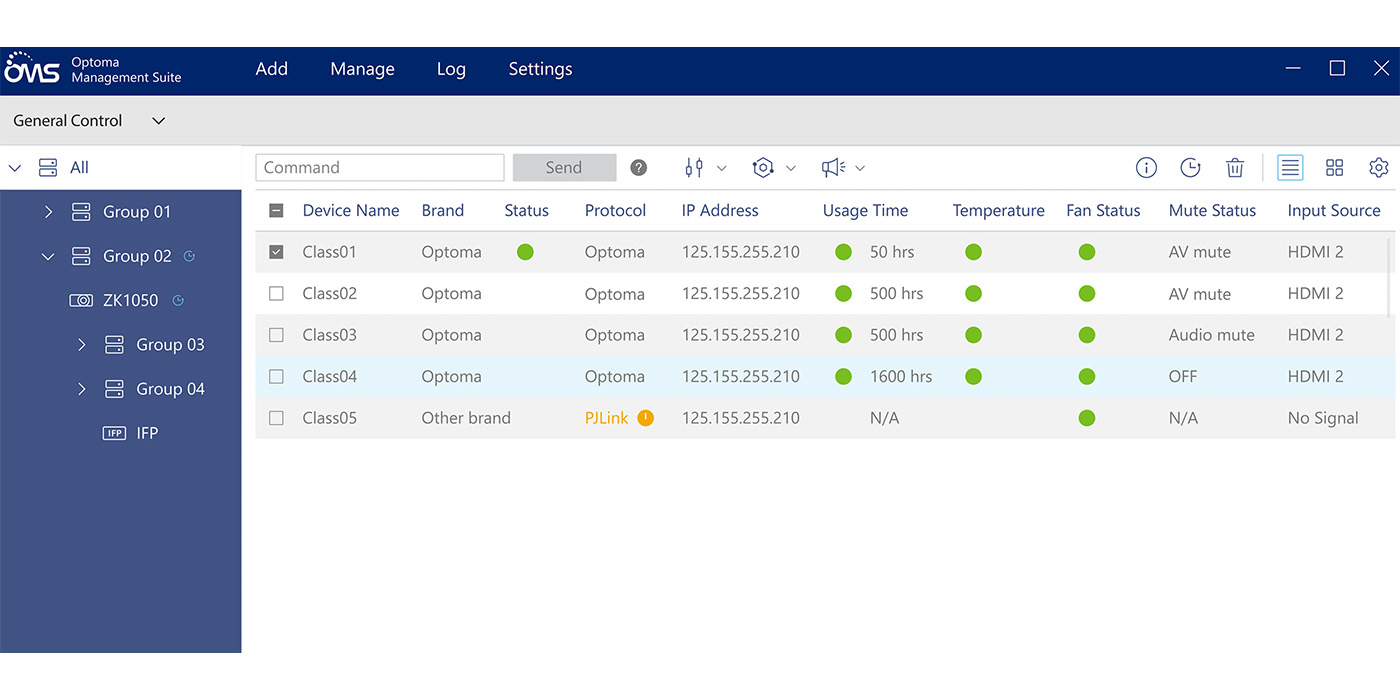Tick the Class05 row checkbox
The height and width of the screenshot is (700, 1400).
[277, 418]
